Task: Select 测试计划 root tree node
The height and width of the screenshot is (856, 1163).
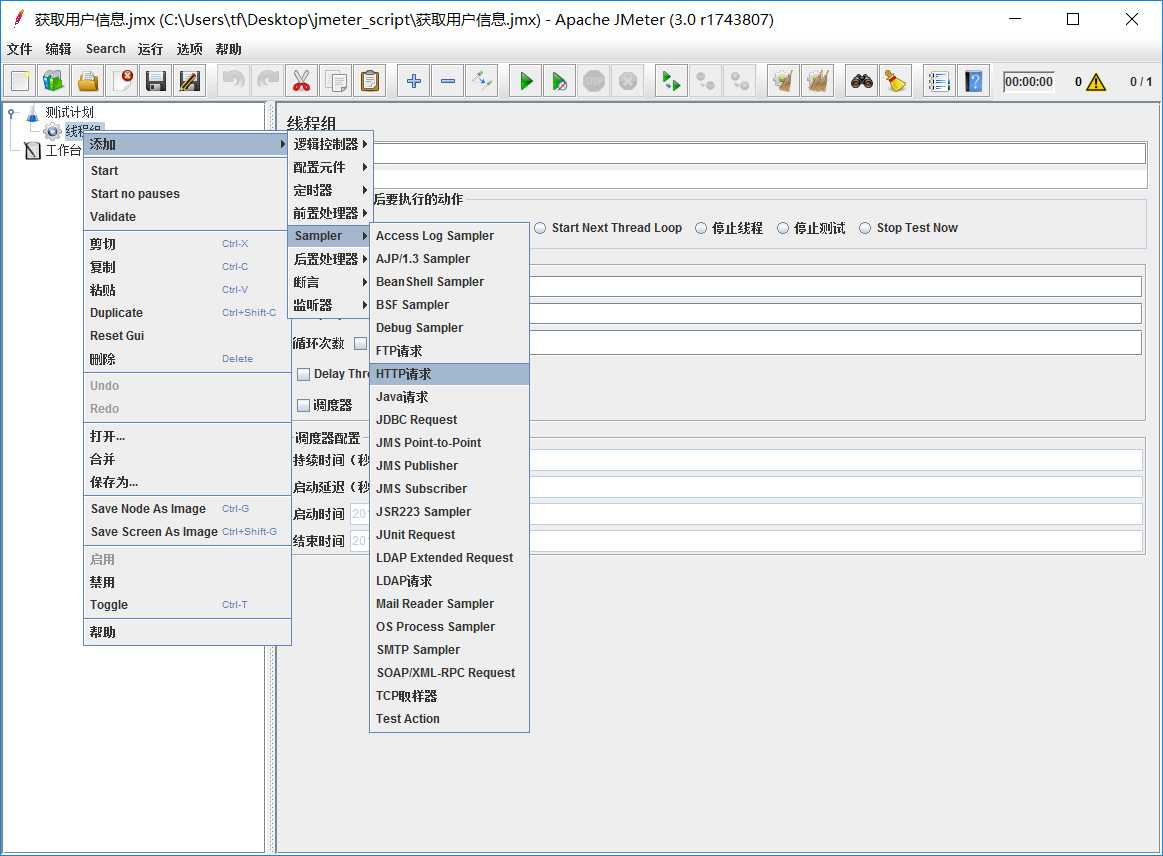Action: (69, 112)
